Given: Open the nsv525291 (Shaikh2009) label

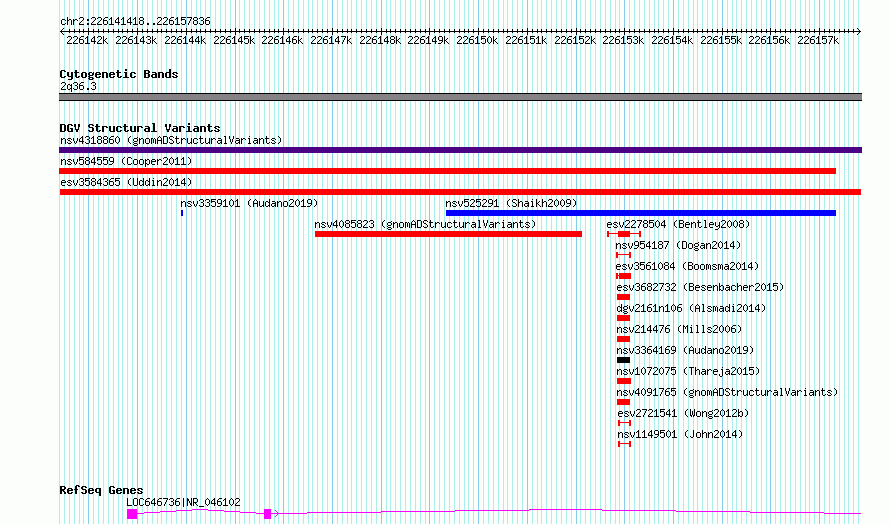Looking at the screenshot, I should 511,203.
